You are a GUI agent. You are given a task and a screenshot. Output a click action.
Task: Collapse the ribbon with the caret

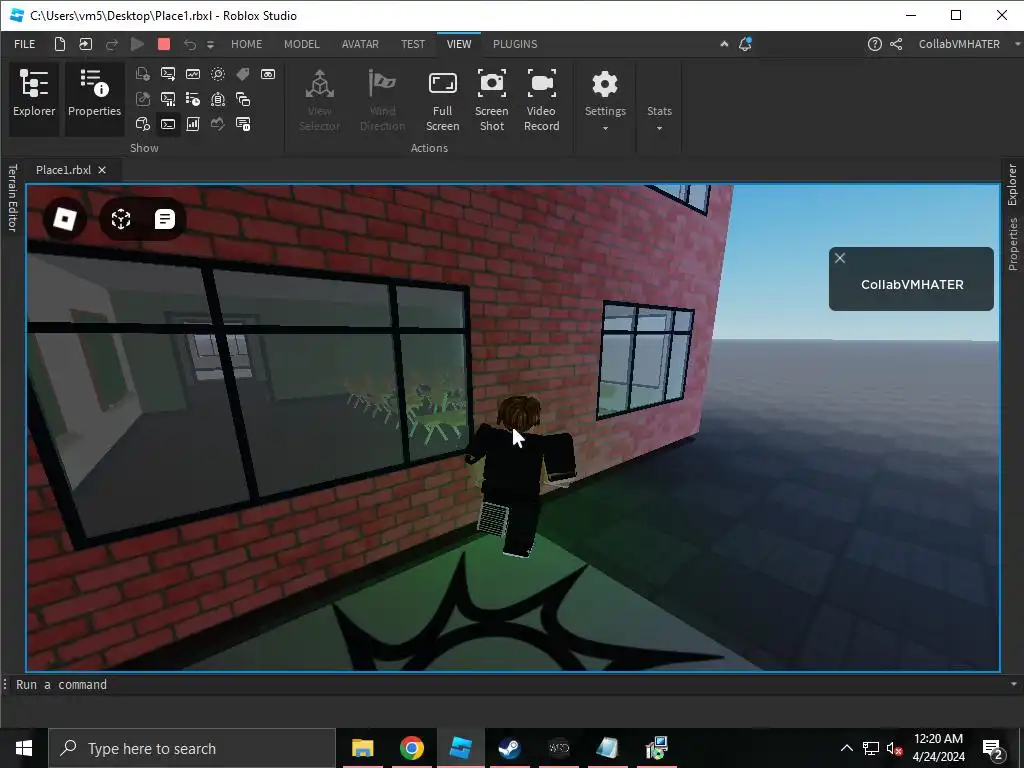(724, 44)
